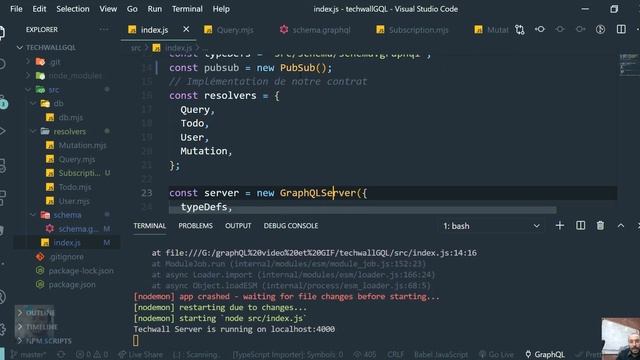This screenshot has width=640, height=360.
Task: Synchronize changes icon in status bar
Action: (x=61, y=355)
